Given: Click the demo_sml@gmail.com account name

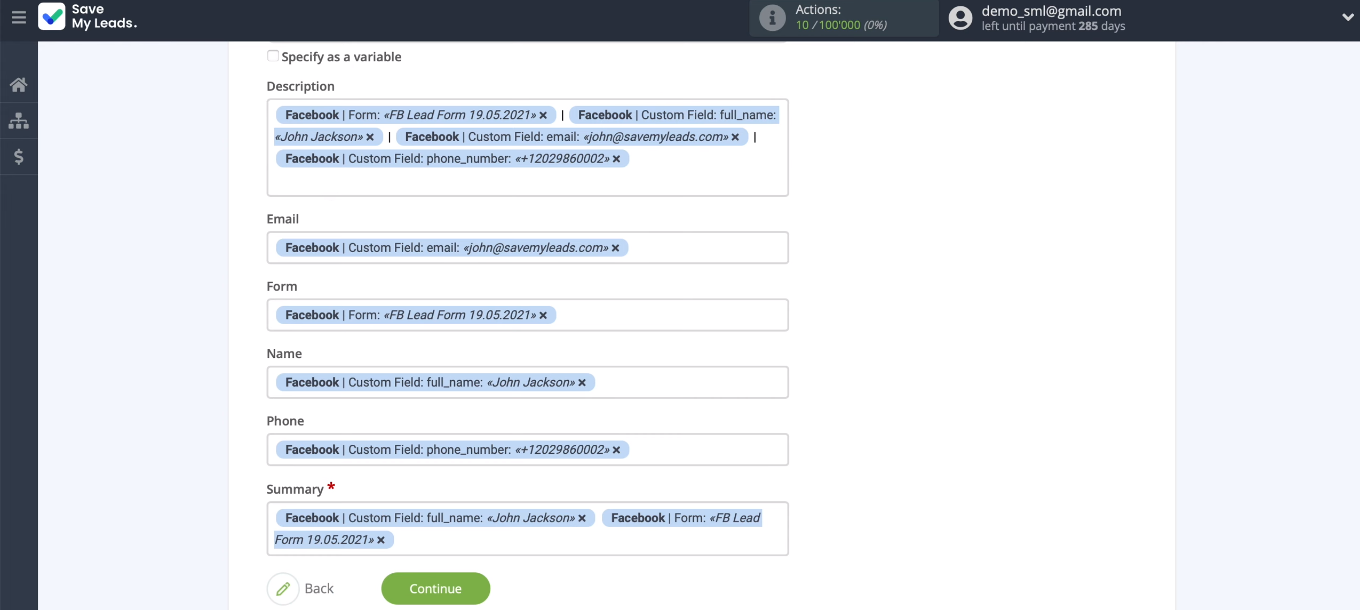Looking at the screenshot, I should (x=1051, y=11).
